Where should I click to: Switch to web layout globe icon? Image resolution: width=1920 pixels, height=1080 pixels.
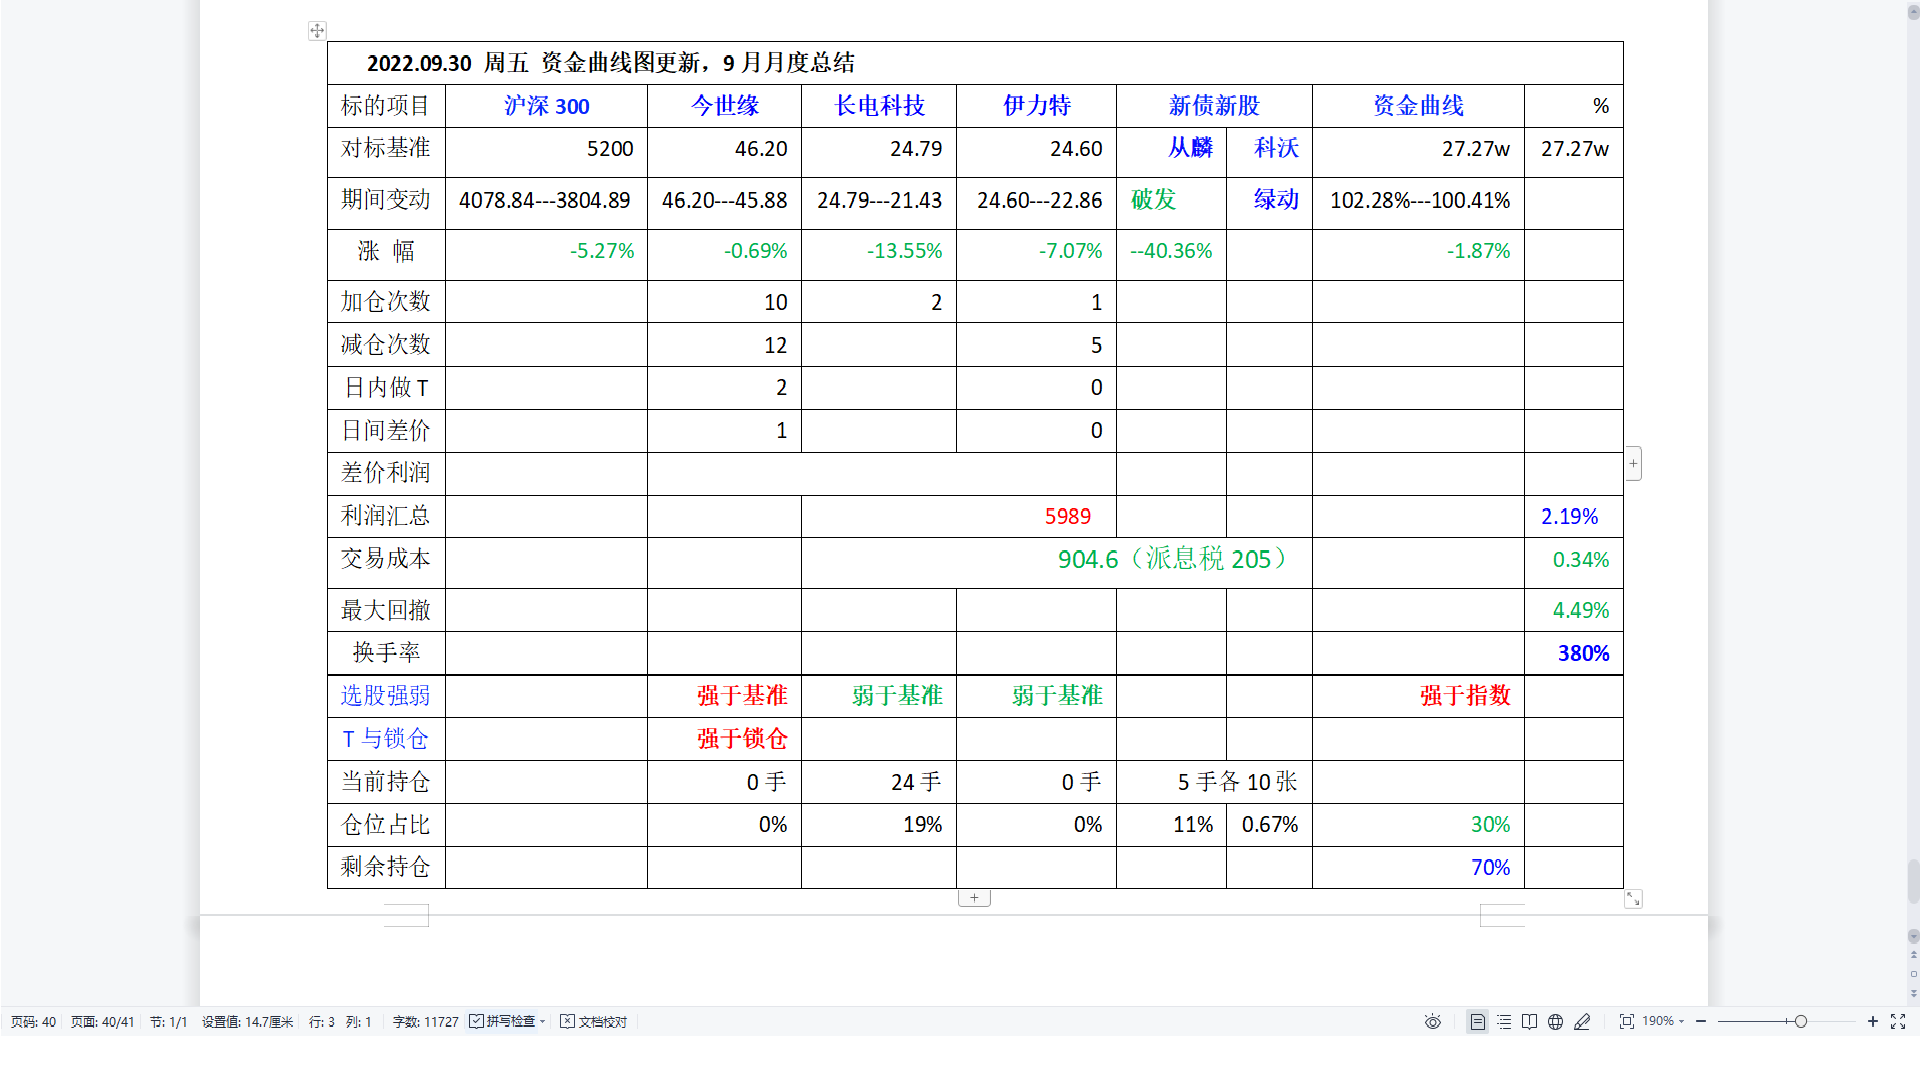(1555, 1022)
